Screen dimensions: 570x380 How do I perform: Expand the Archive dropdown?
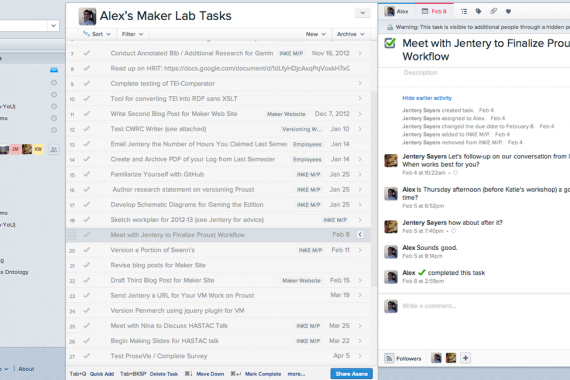point(350,34)
